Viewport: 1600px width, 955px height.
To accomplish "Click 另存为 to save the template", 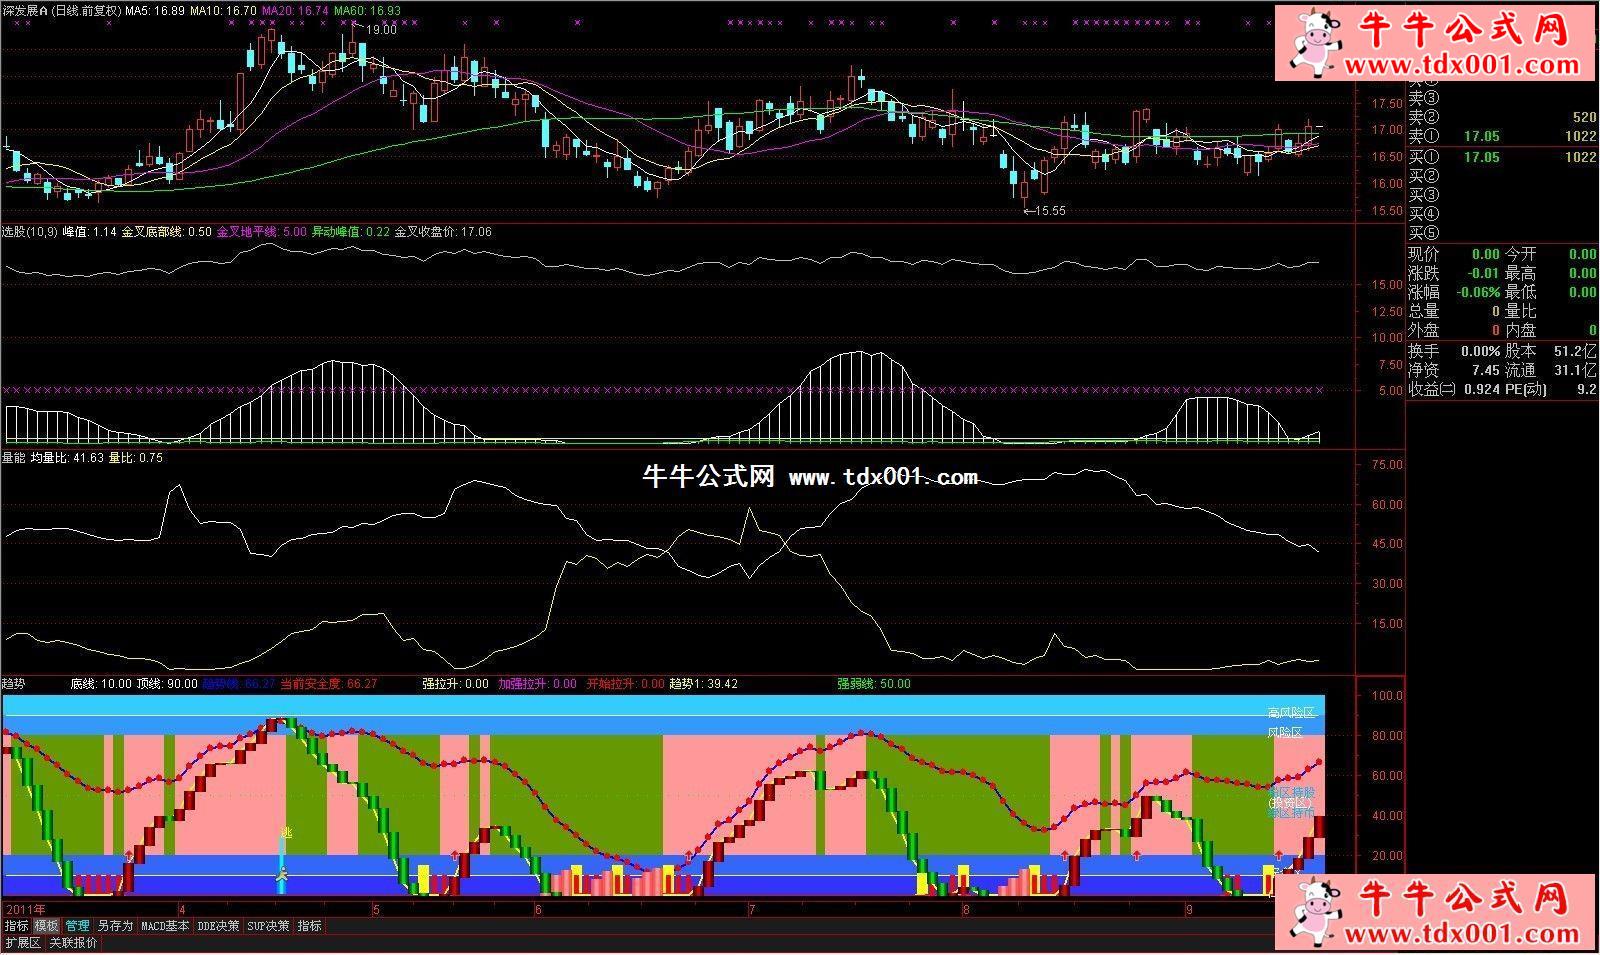I will point(115,926).
